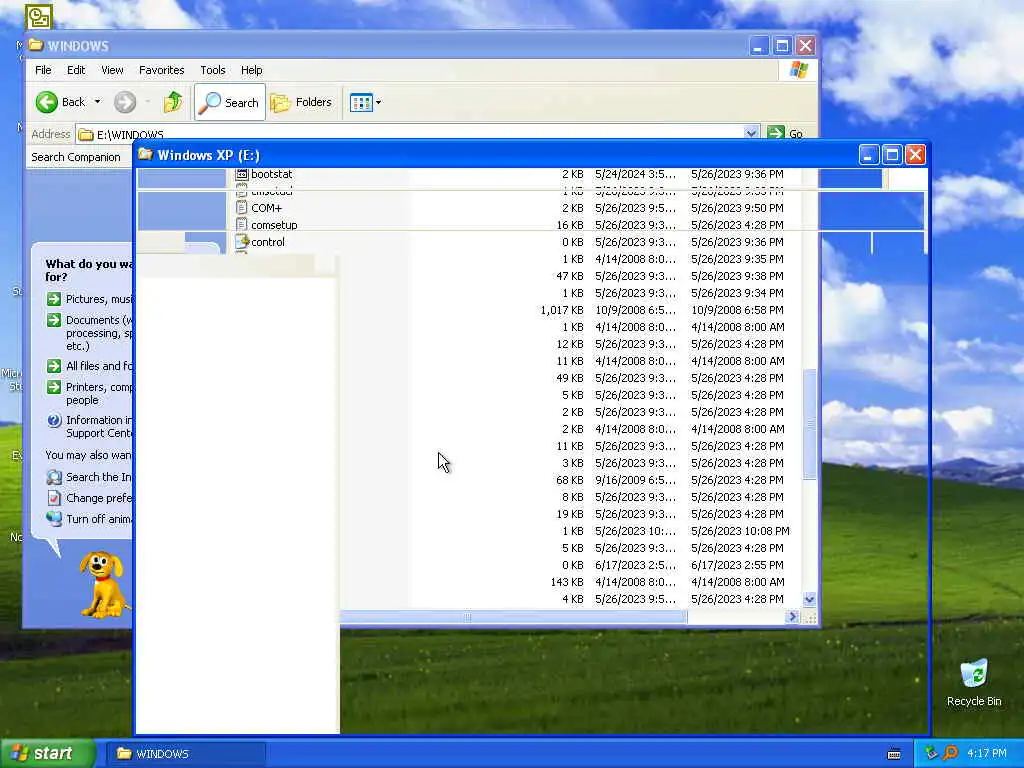1024x768 pixels.
Task: Expand the Address bar dropdown arrow
Action: pos(751,133)
